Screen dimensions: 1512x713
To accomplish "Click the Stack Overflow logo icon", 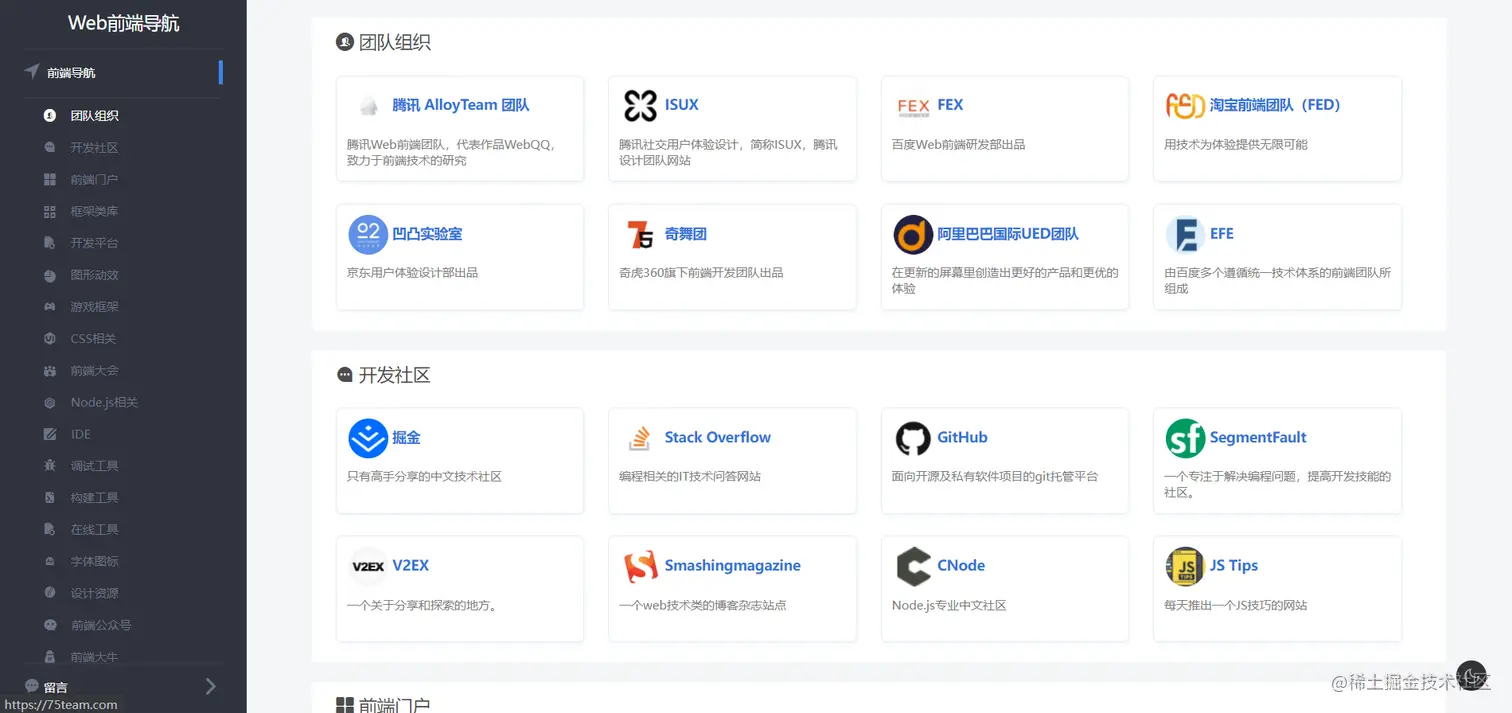I will point(640,438).
